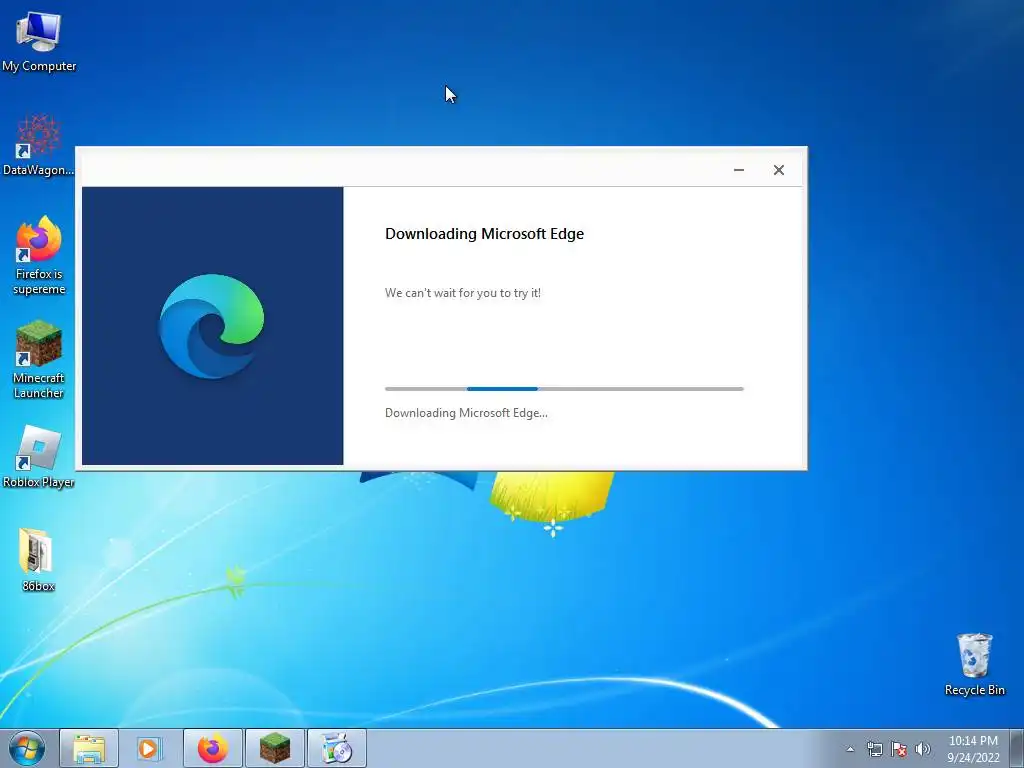Select the 86box folder on desktop
Viewport: 1024px width, 768px height.
pos(37,560)
